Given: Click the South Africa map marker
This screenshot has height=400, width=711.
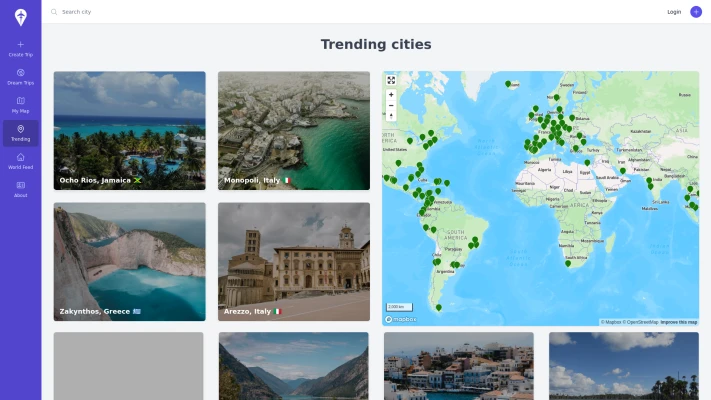Looking at the screenshot, I should click(568, 263).
